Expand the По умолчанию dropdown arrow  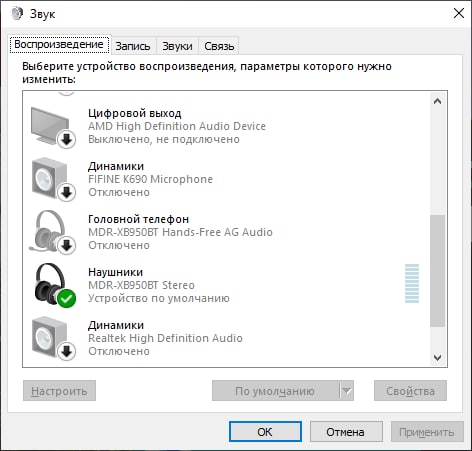[x=347, y=391]
